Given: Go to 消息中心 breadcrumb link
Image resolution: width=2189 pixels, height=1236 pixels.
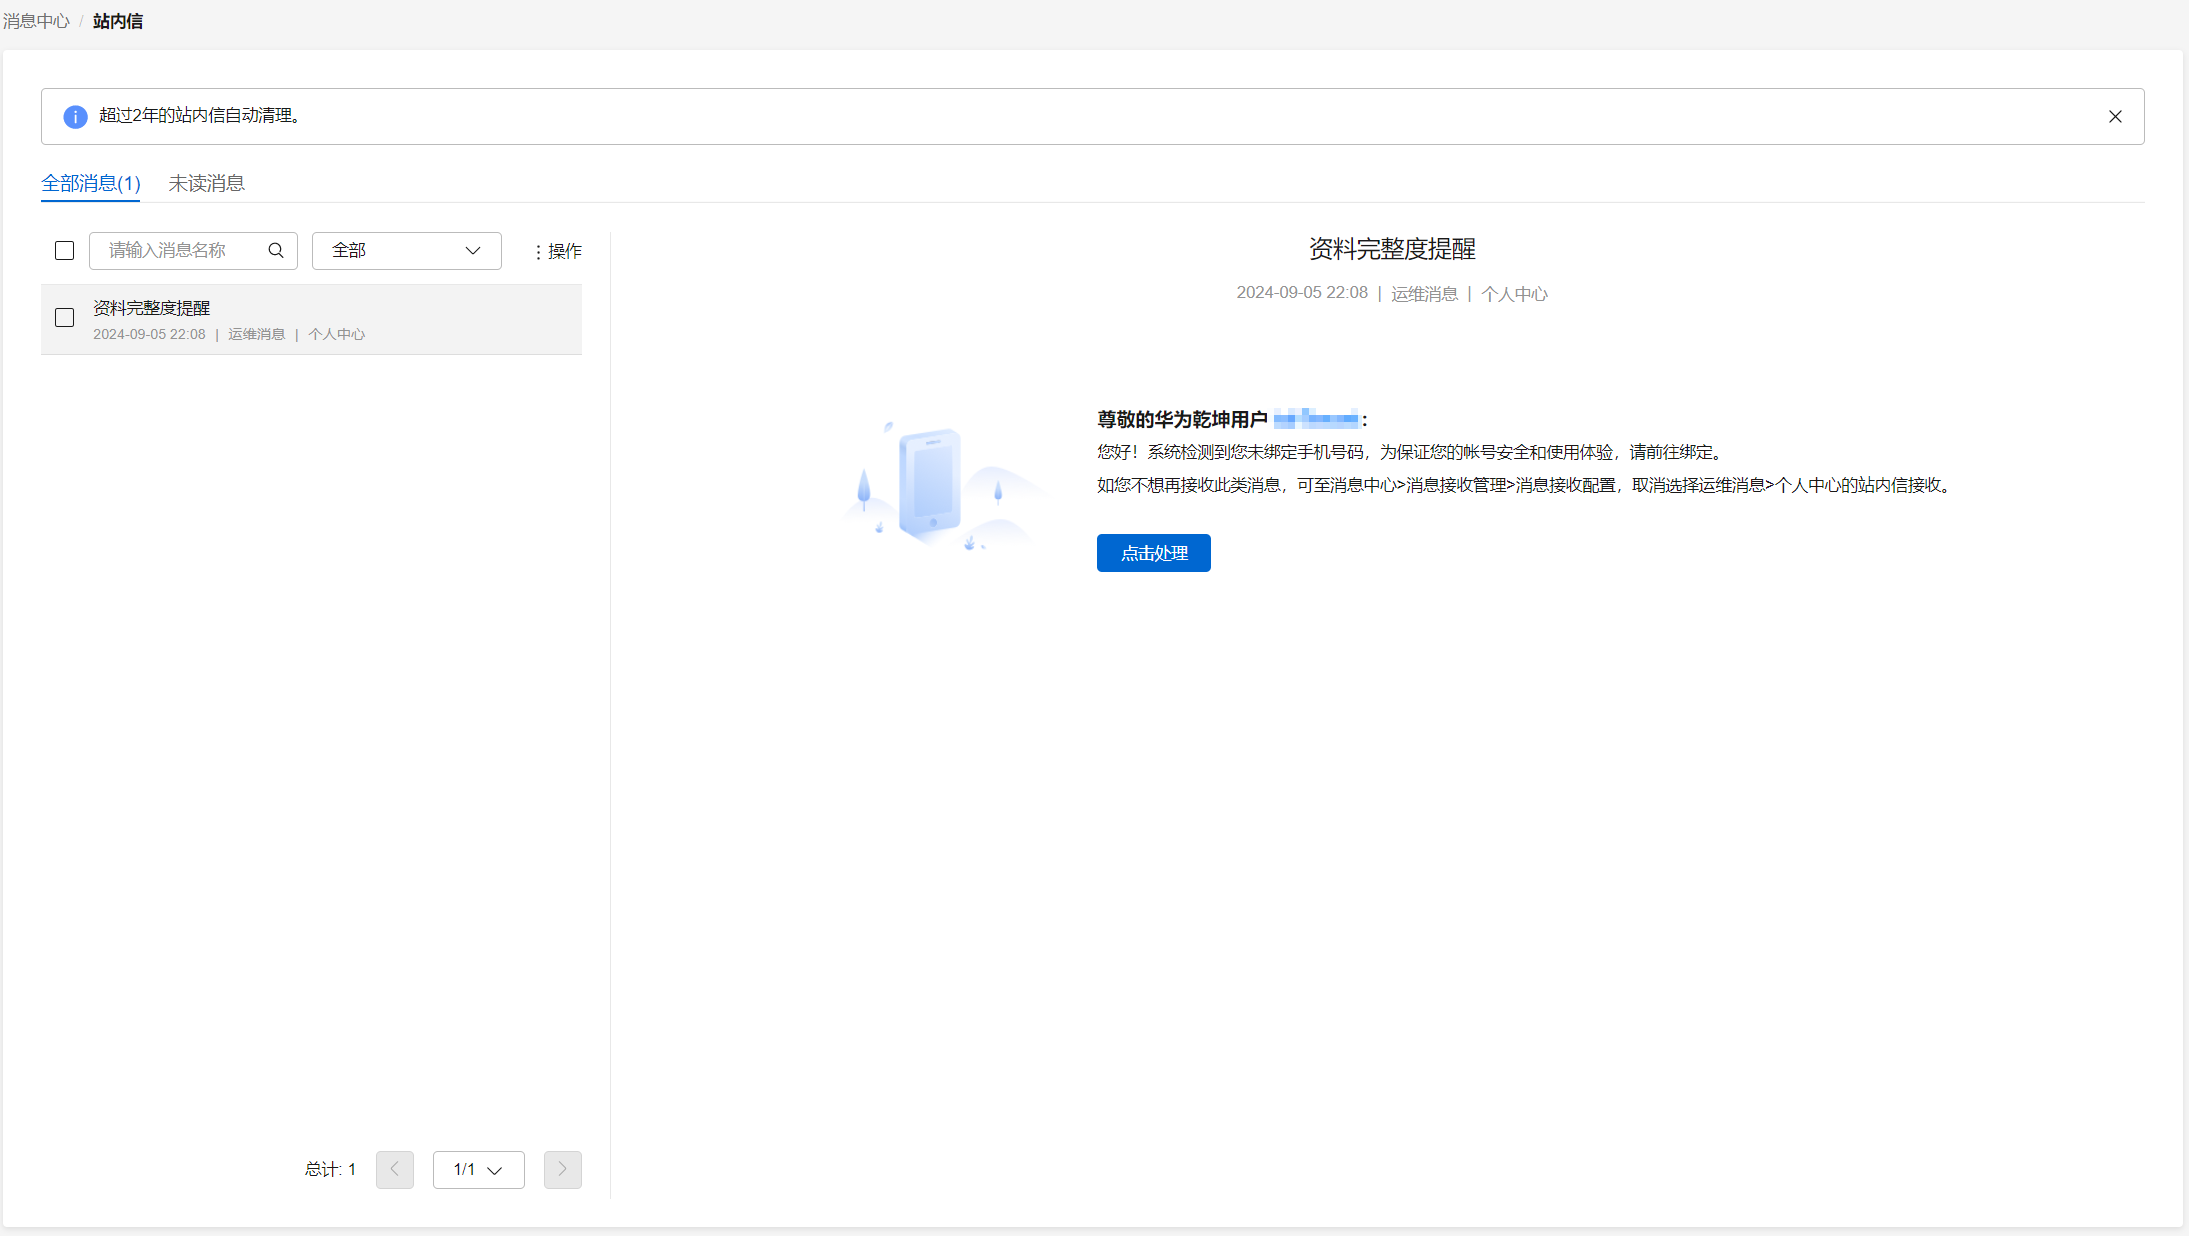Looking at the screenshot, I should click(x=36, y=21).
